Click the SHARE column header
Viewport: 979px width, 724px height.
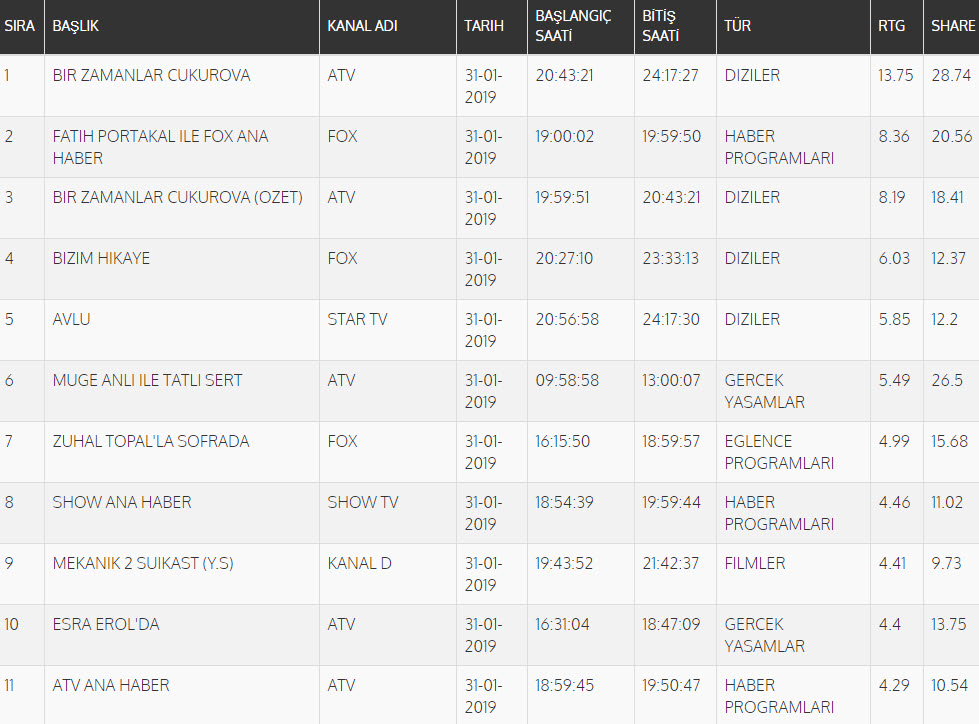(952, 26)
